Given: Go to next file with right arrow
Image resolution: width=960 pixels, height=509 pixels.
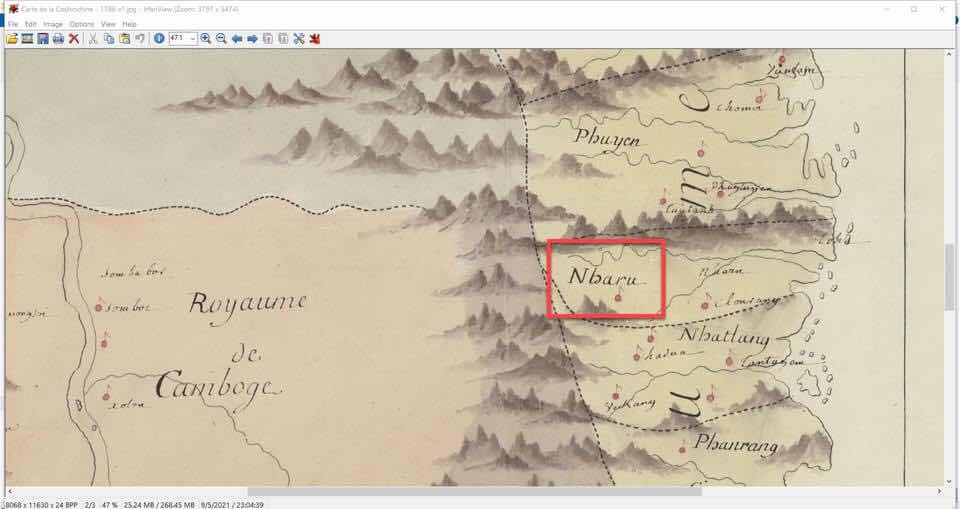Looking at the screenshot, I should click(x=252, y=39).
